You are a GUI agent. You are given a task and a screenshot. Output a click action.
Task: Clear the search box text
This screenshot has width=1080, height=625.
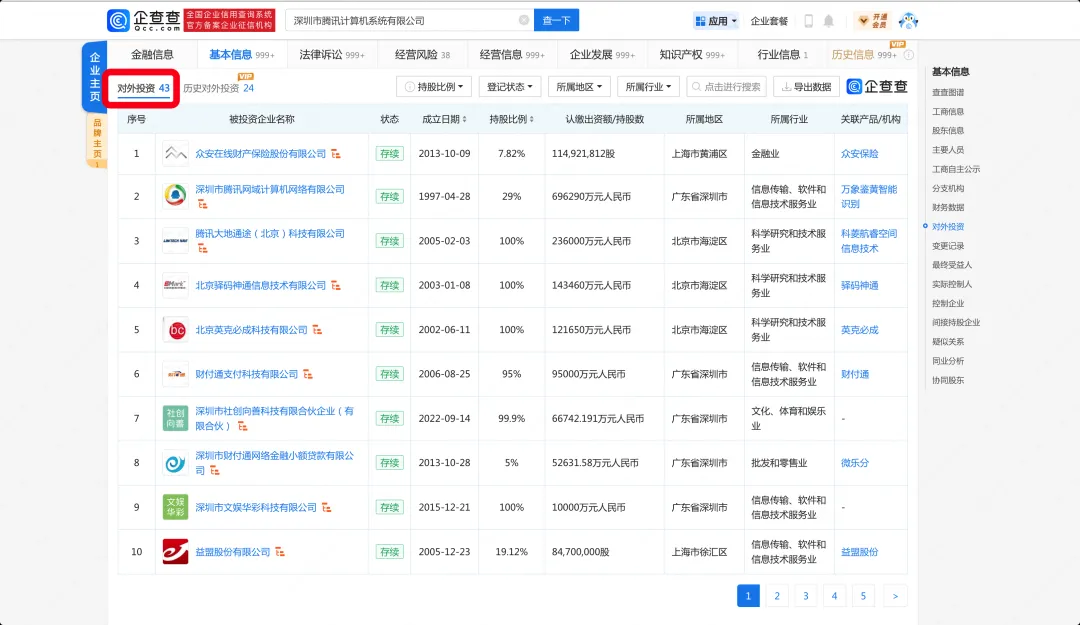click(x=523, y=20)
